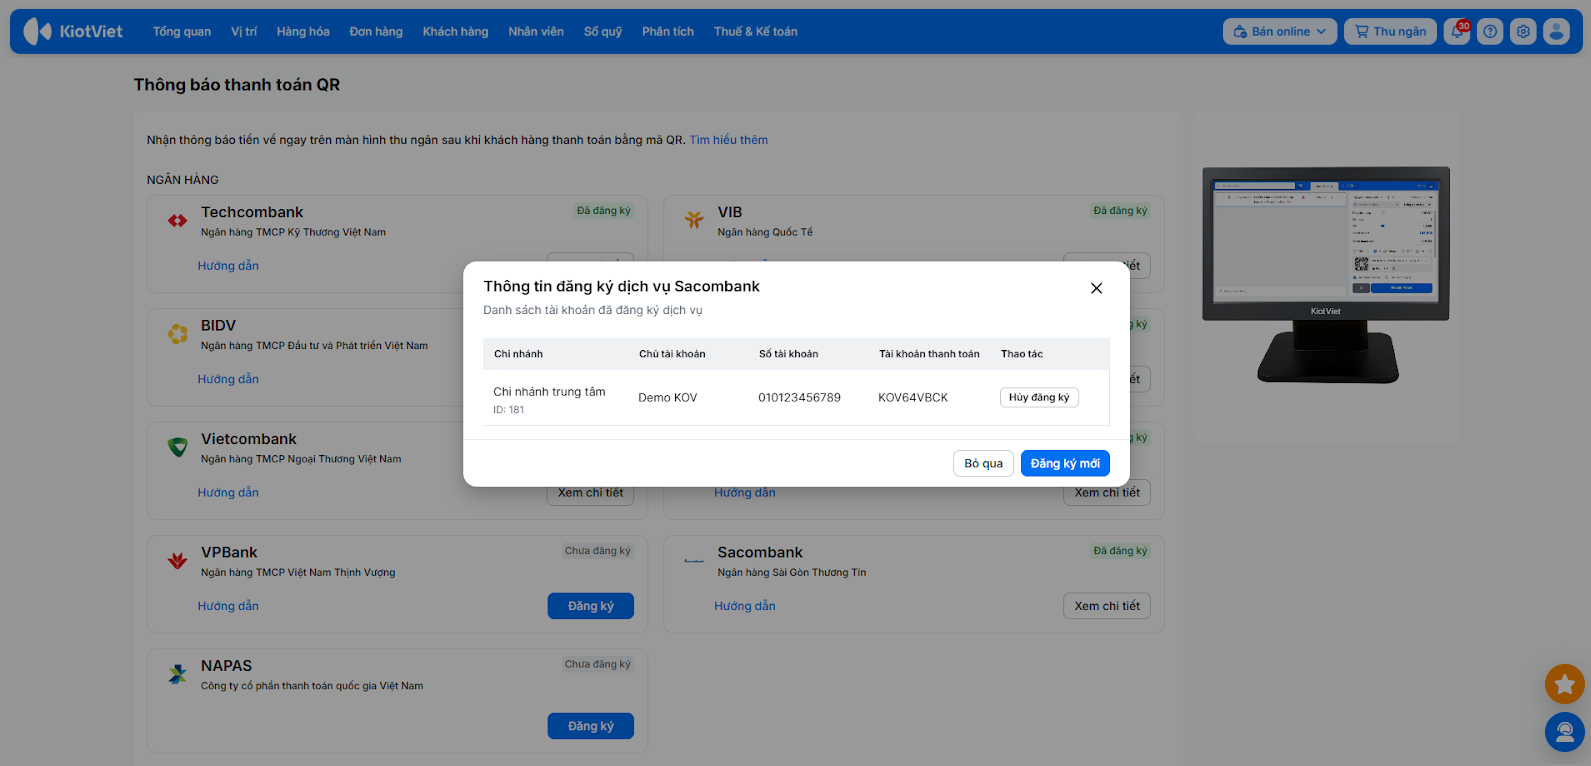Open the Khách hàng menu
The image size is (1591, 766).
pyautogui.click(x=455, y=32)
